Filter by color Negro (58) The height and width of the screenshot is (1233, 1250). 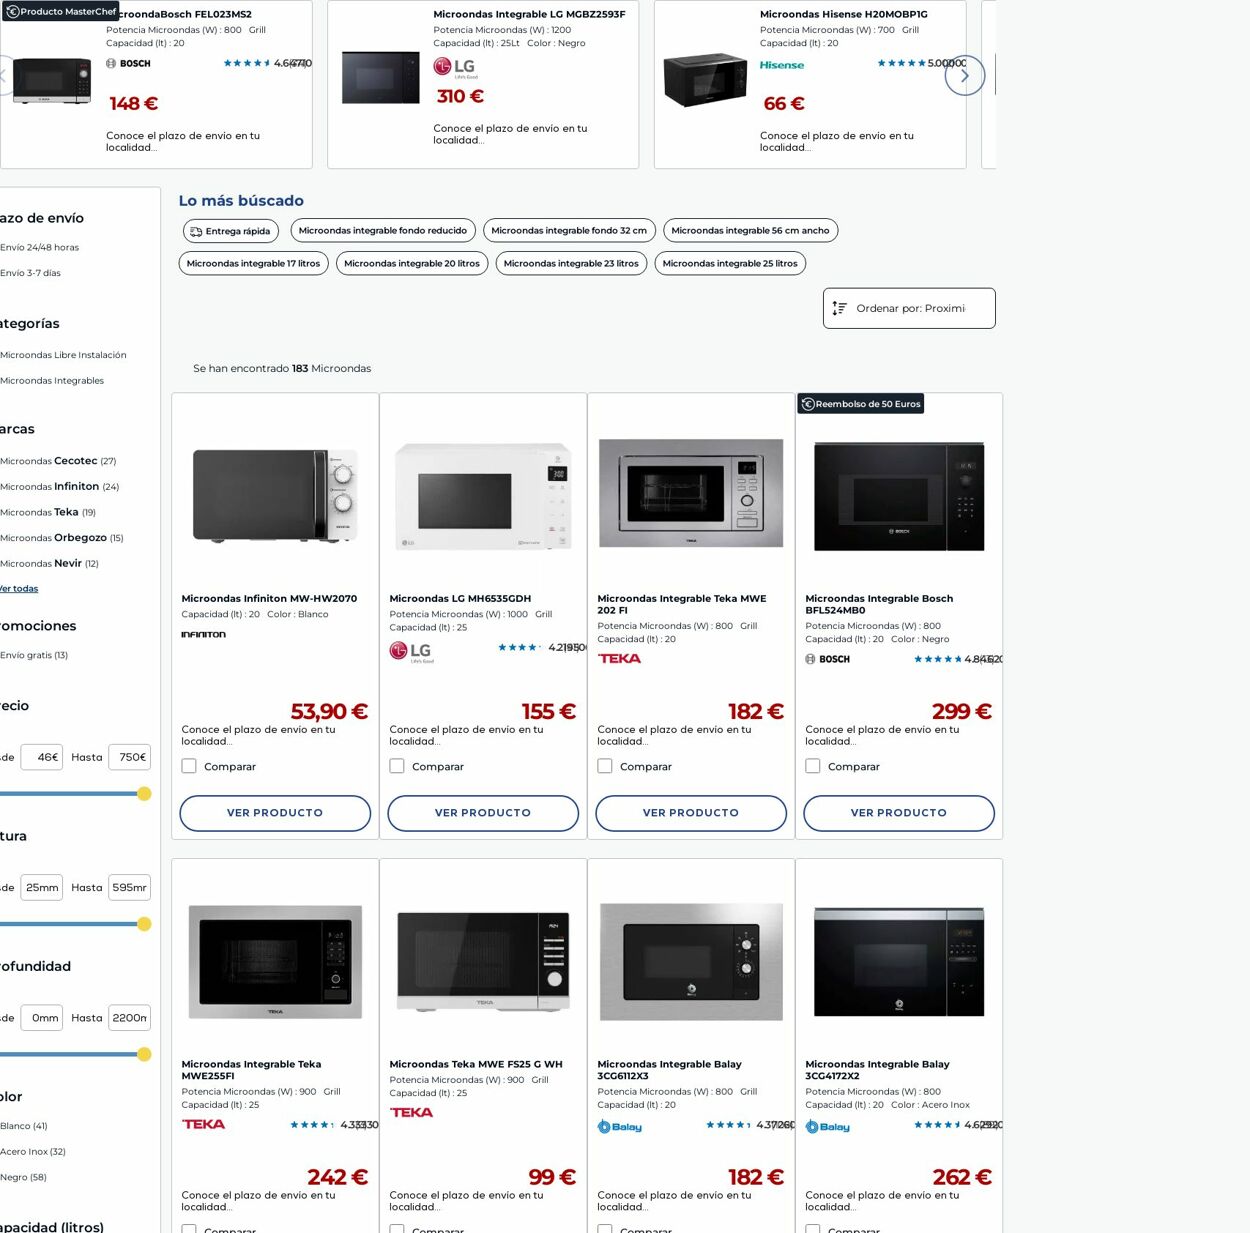click(x=24, y=1177)
